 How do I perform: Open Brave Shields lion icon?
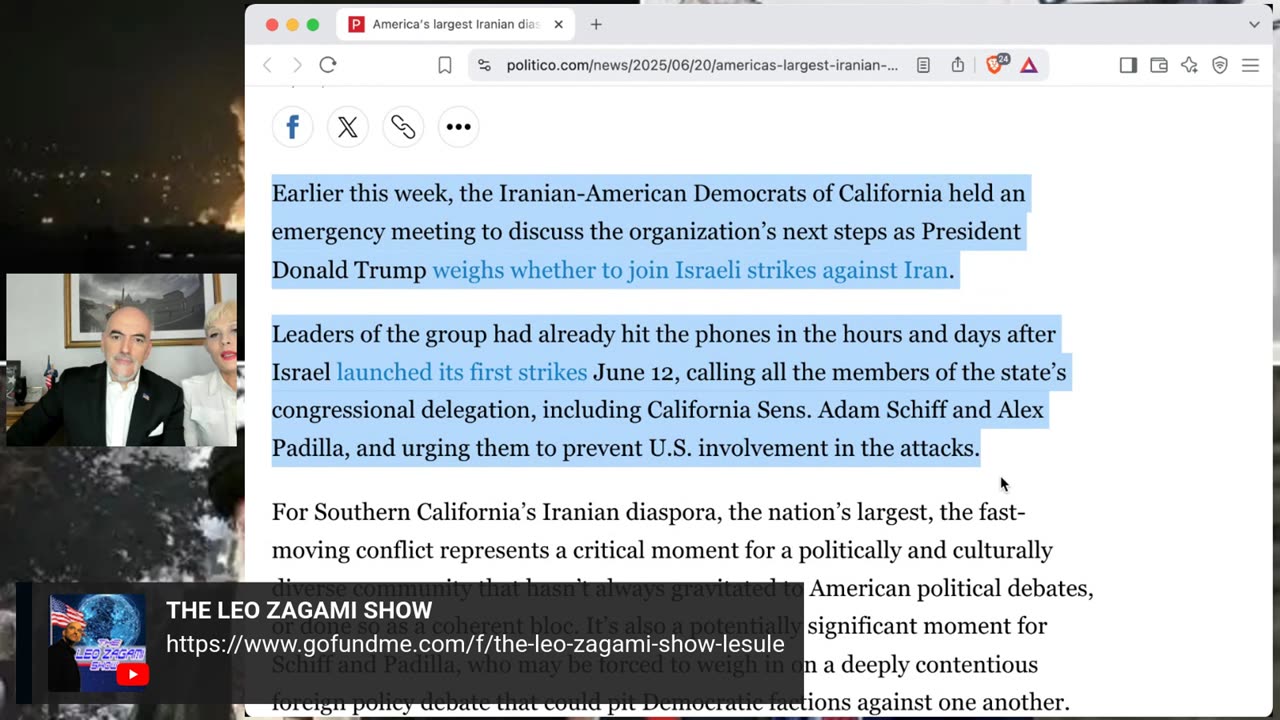pyautogui.click(x=996, y=65)
